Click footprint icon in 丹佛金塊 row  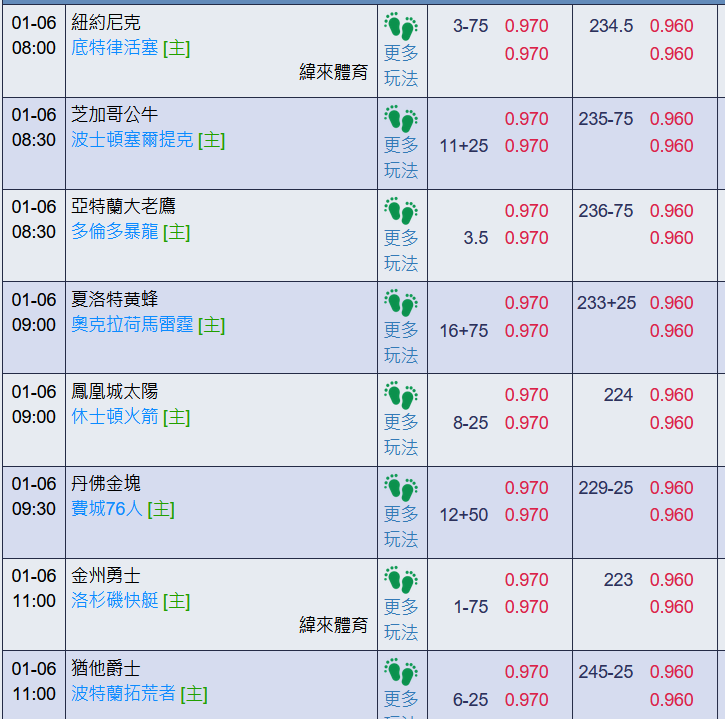401,488
